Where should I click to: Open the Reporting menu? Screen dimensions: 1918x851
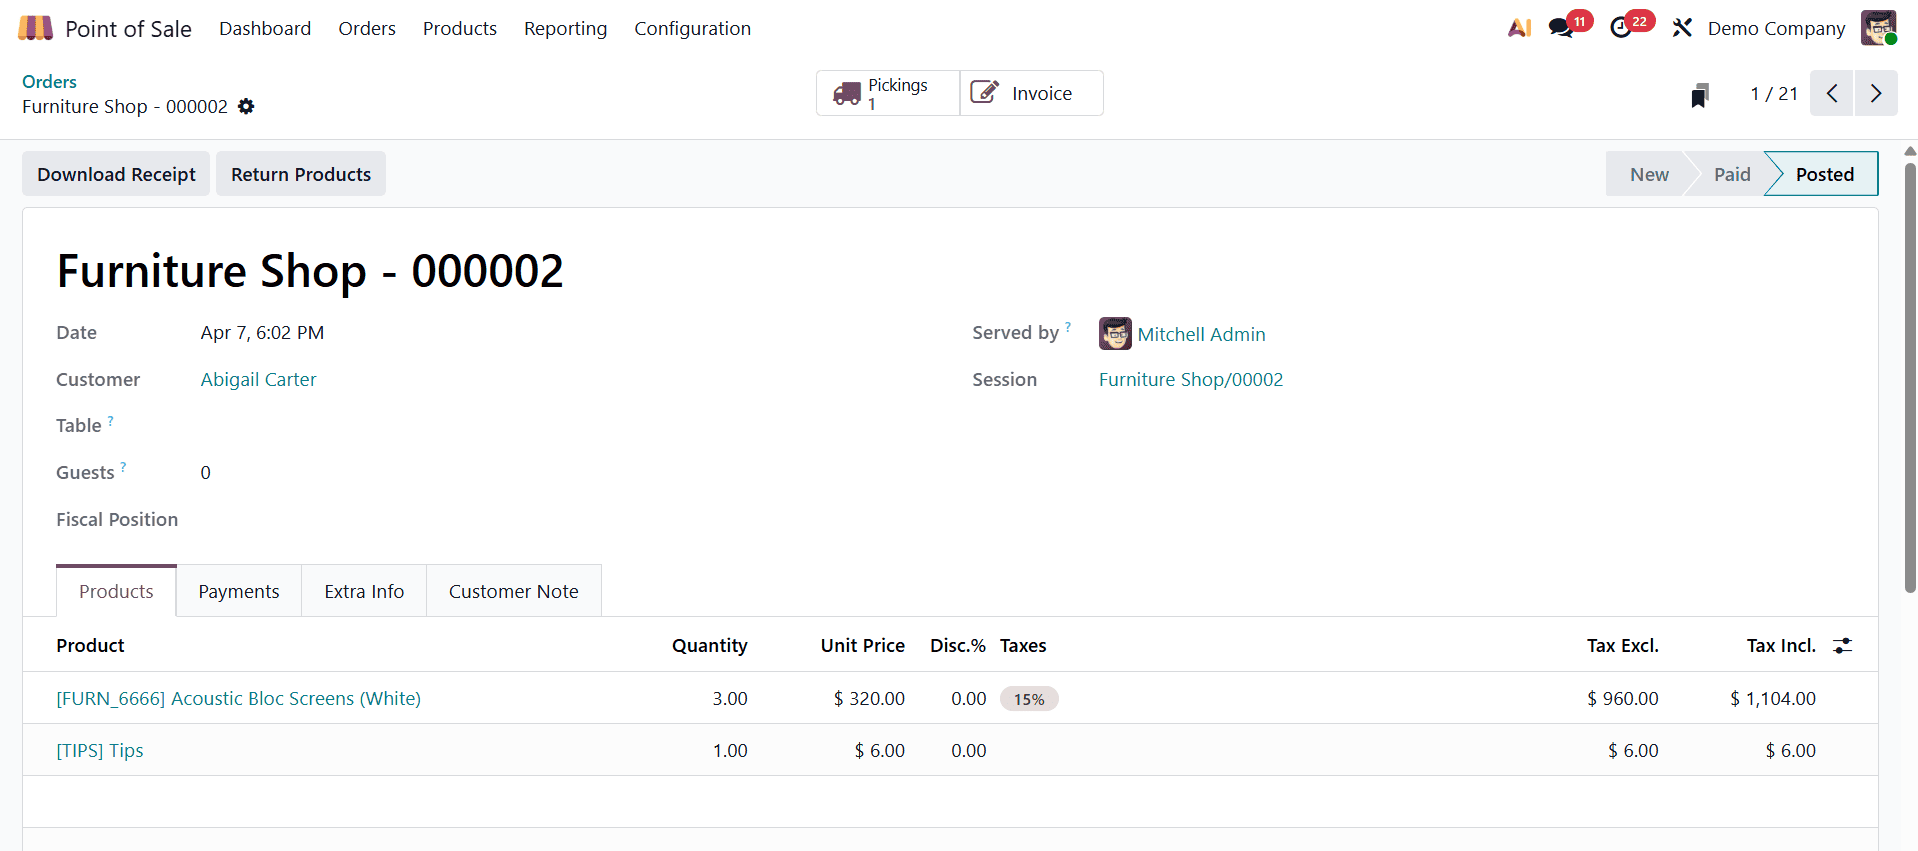(565, 28)
